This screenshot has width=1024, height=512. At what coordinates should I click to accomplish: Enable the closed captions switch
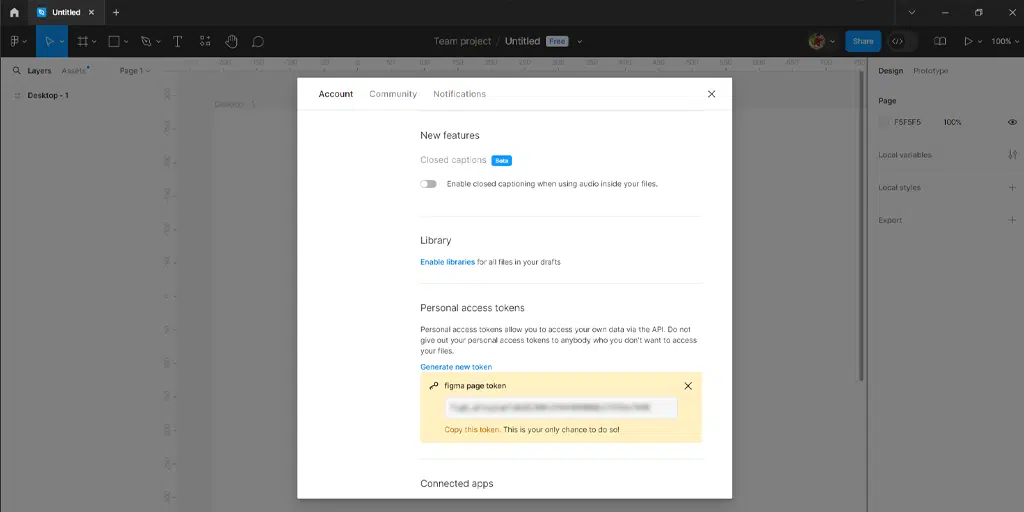click(x=428, y=184)
